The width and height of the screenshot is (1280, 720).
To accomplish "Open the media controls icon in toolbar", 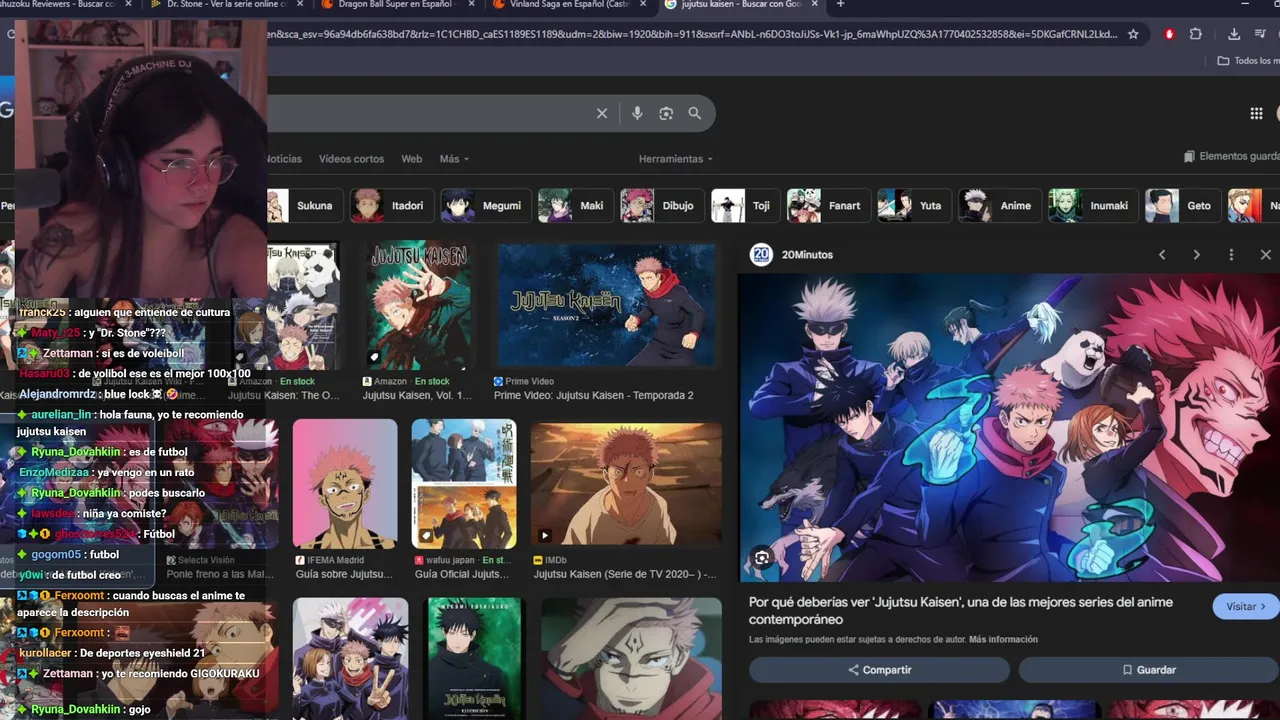I will (1260, 34).
